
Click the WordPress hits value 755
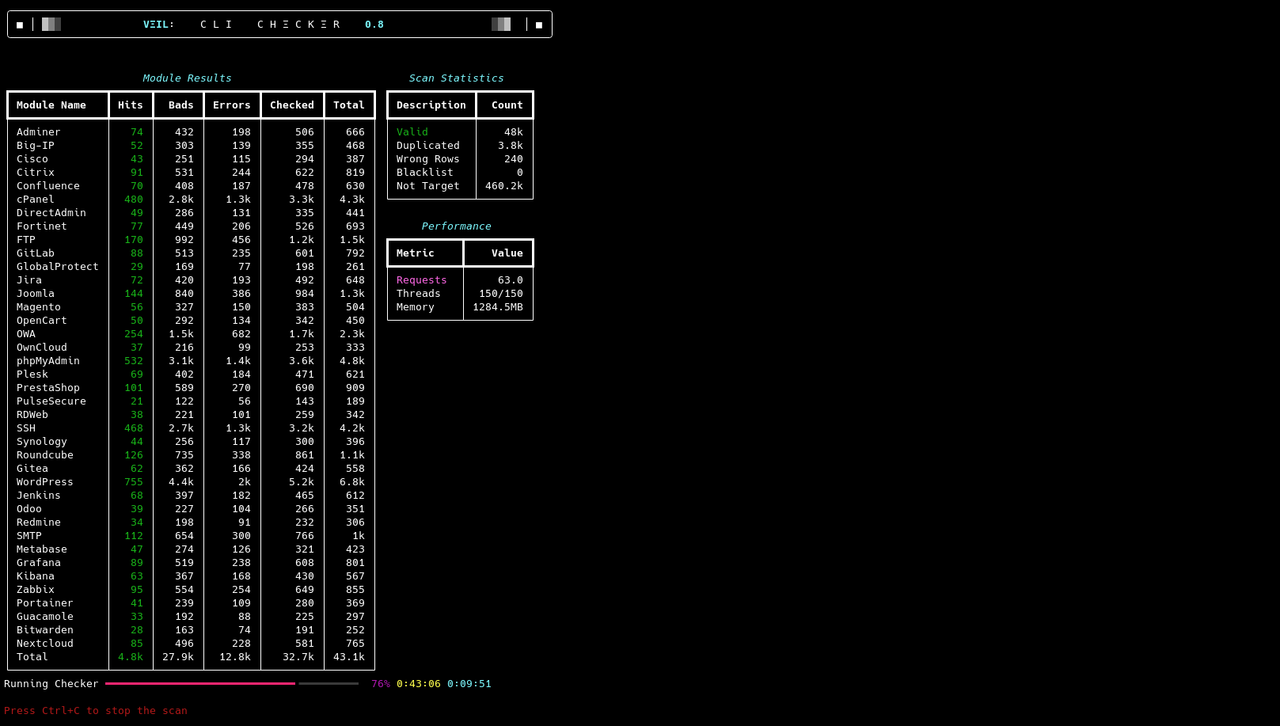134,482
